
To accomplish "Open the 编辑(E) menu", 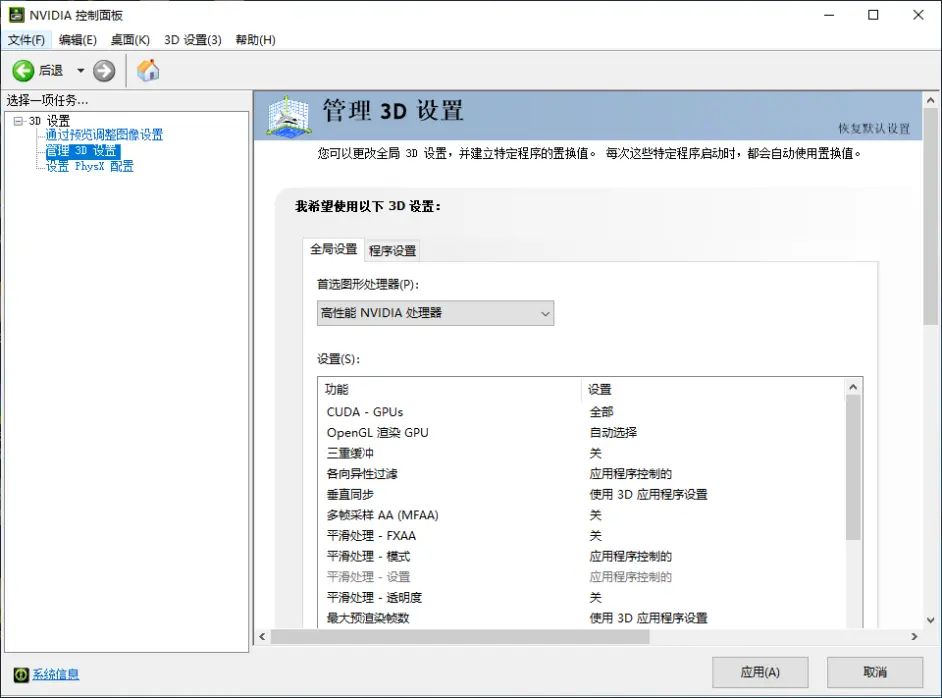I will tap(77, 40).
